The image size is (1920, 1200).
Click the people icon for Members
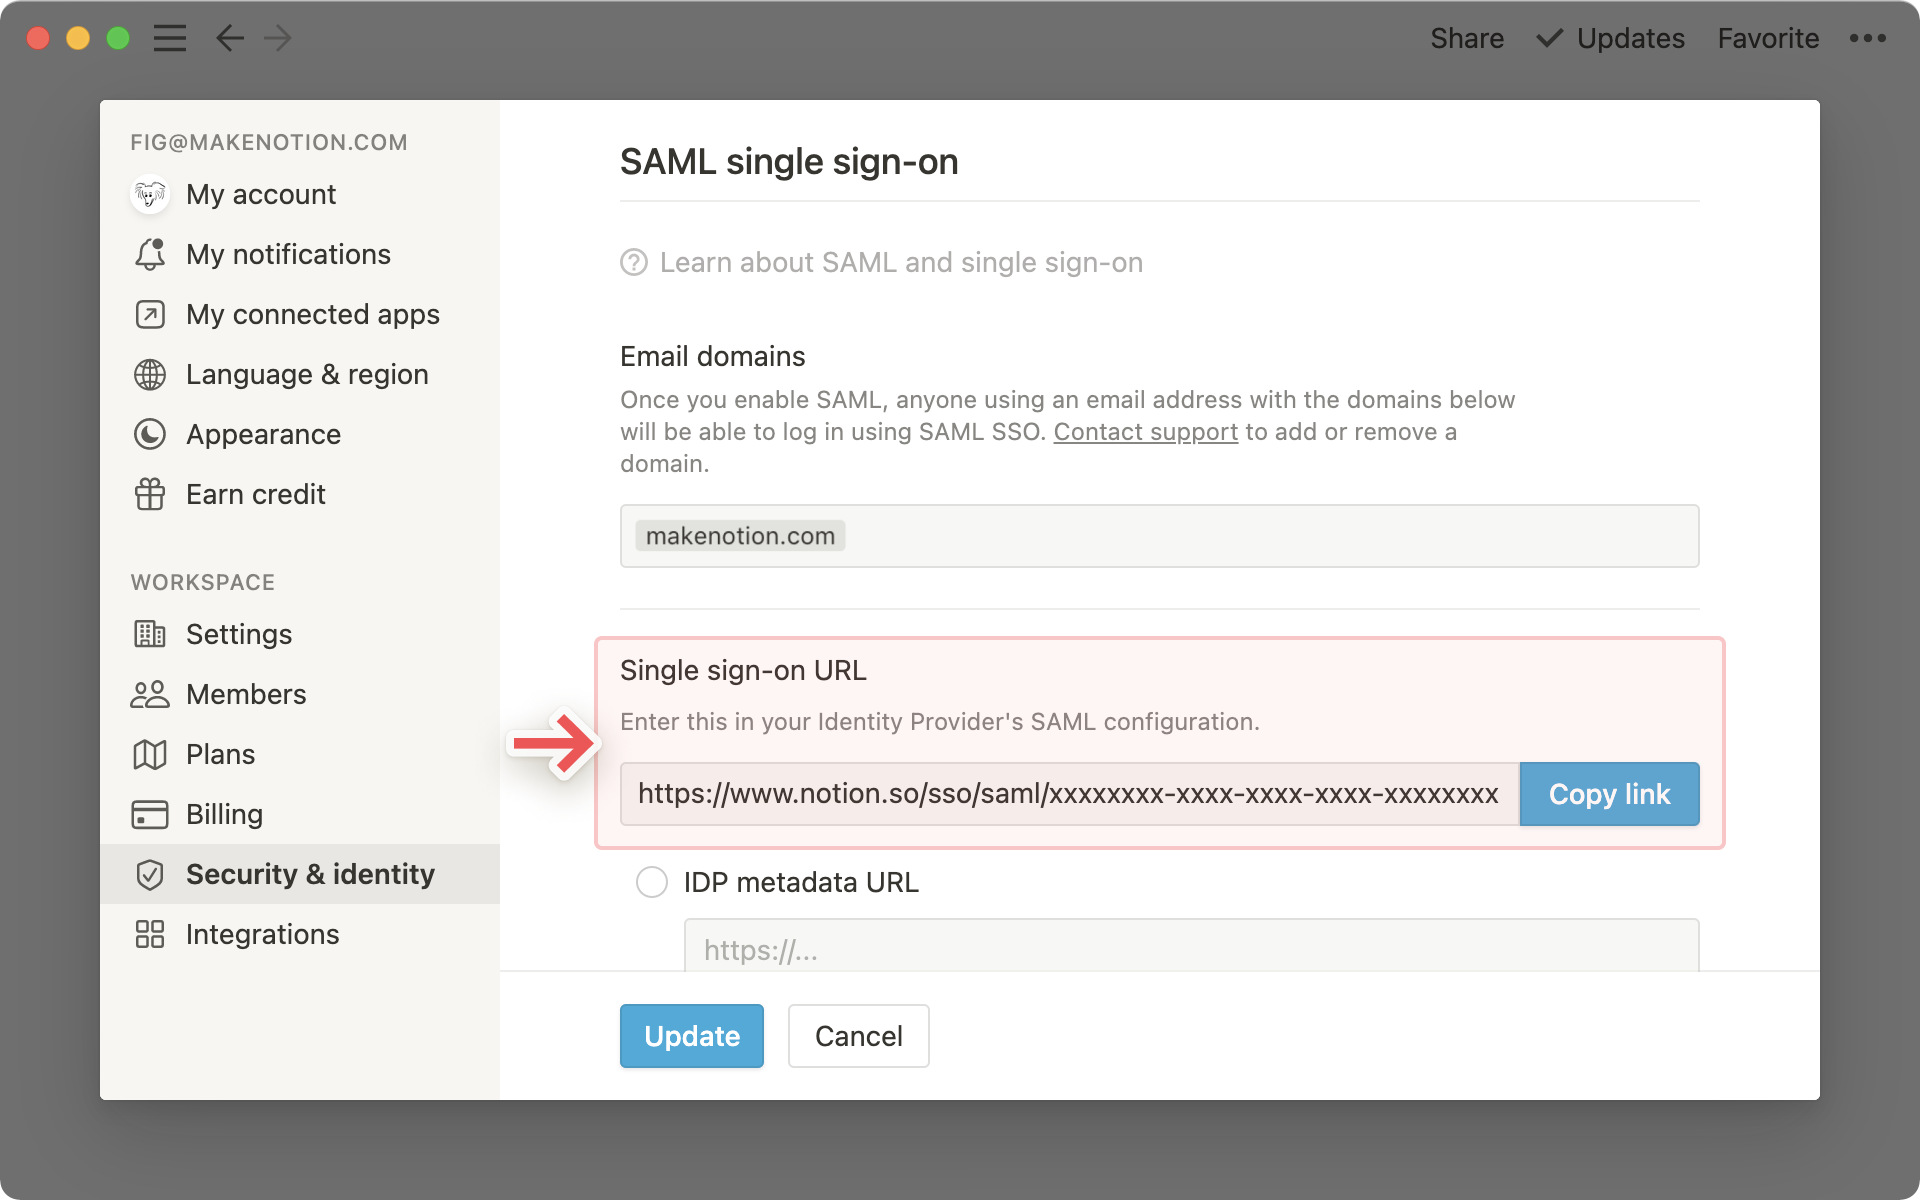coord(150,694)
